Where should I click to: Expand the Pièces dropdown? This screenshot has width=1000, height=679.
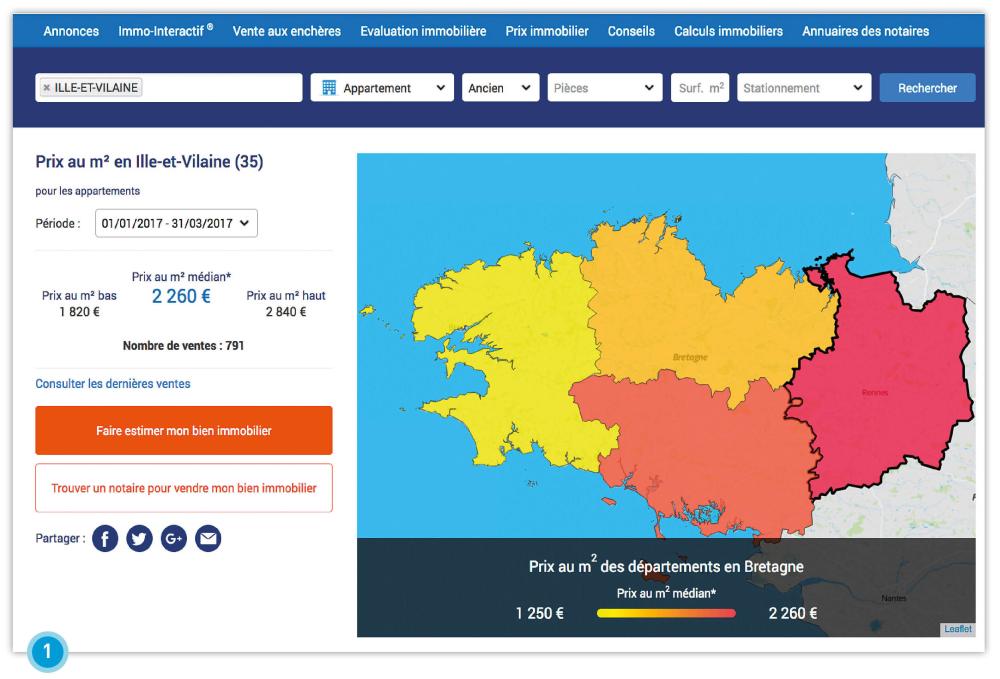click(605, 88)
